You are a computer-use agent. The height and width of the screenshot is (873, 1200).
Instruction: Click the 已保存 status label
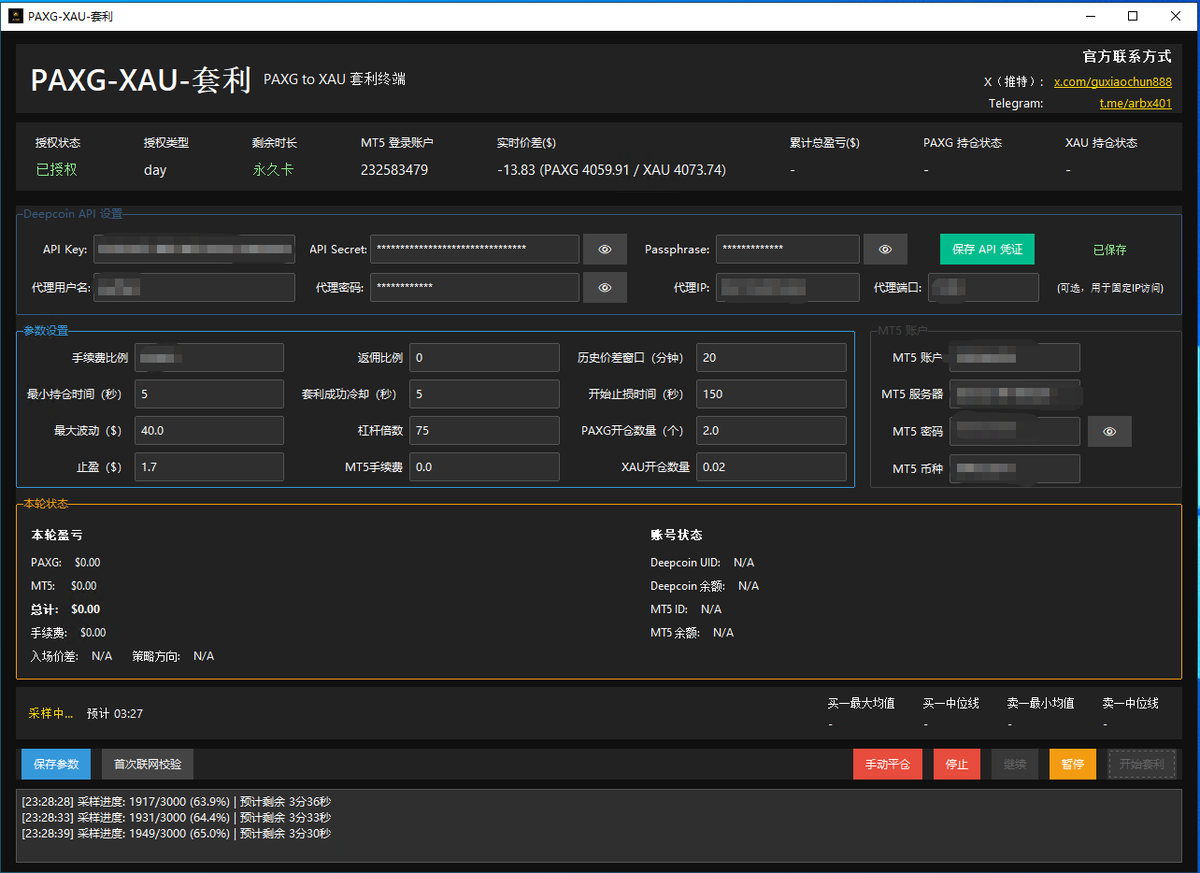tap(1109, 250)
